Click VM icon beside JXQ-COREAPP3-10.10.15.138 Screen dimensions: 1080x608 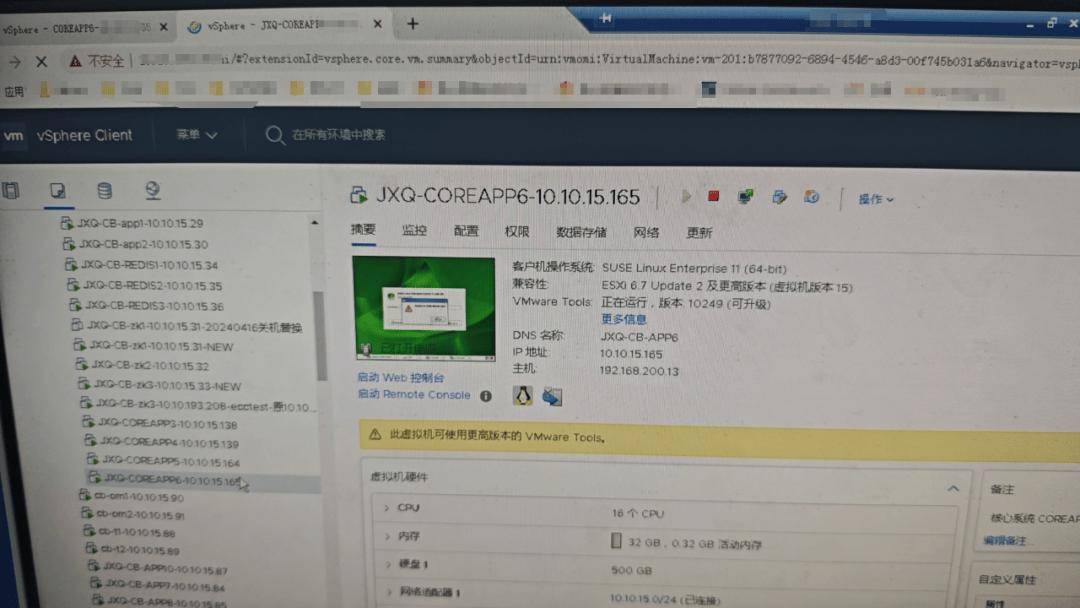pyautogui.click(x=88, y=421)
